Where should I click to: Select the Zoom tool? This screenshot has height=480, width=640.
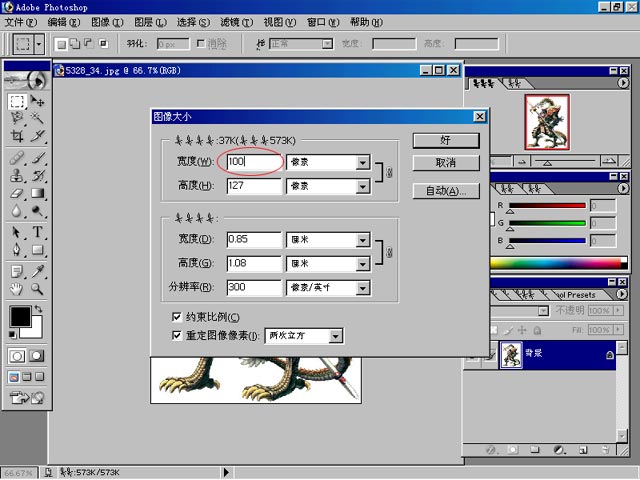tap(38, 289)
